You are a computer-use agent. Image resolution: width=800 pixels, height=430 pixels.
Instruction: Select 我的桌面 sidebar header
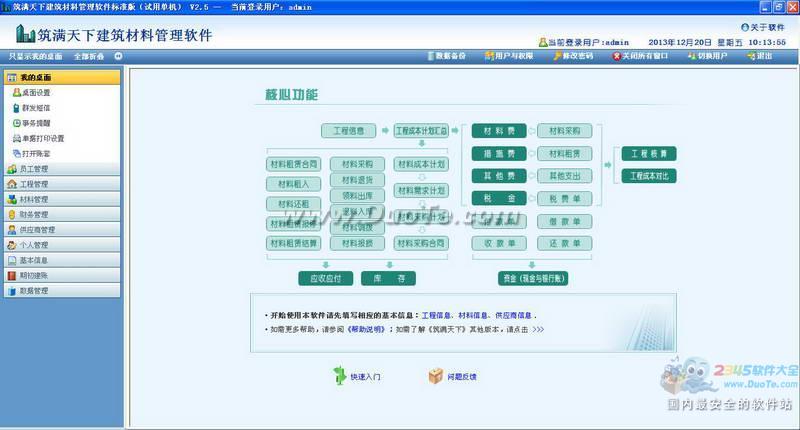62,78
